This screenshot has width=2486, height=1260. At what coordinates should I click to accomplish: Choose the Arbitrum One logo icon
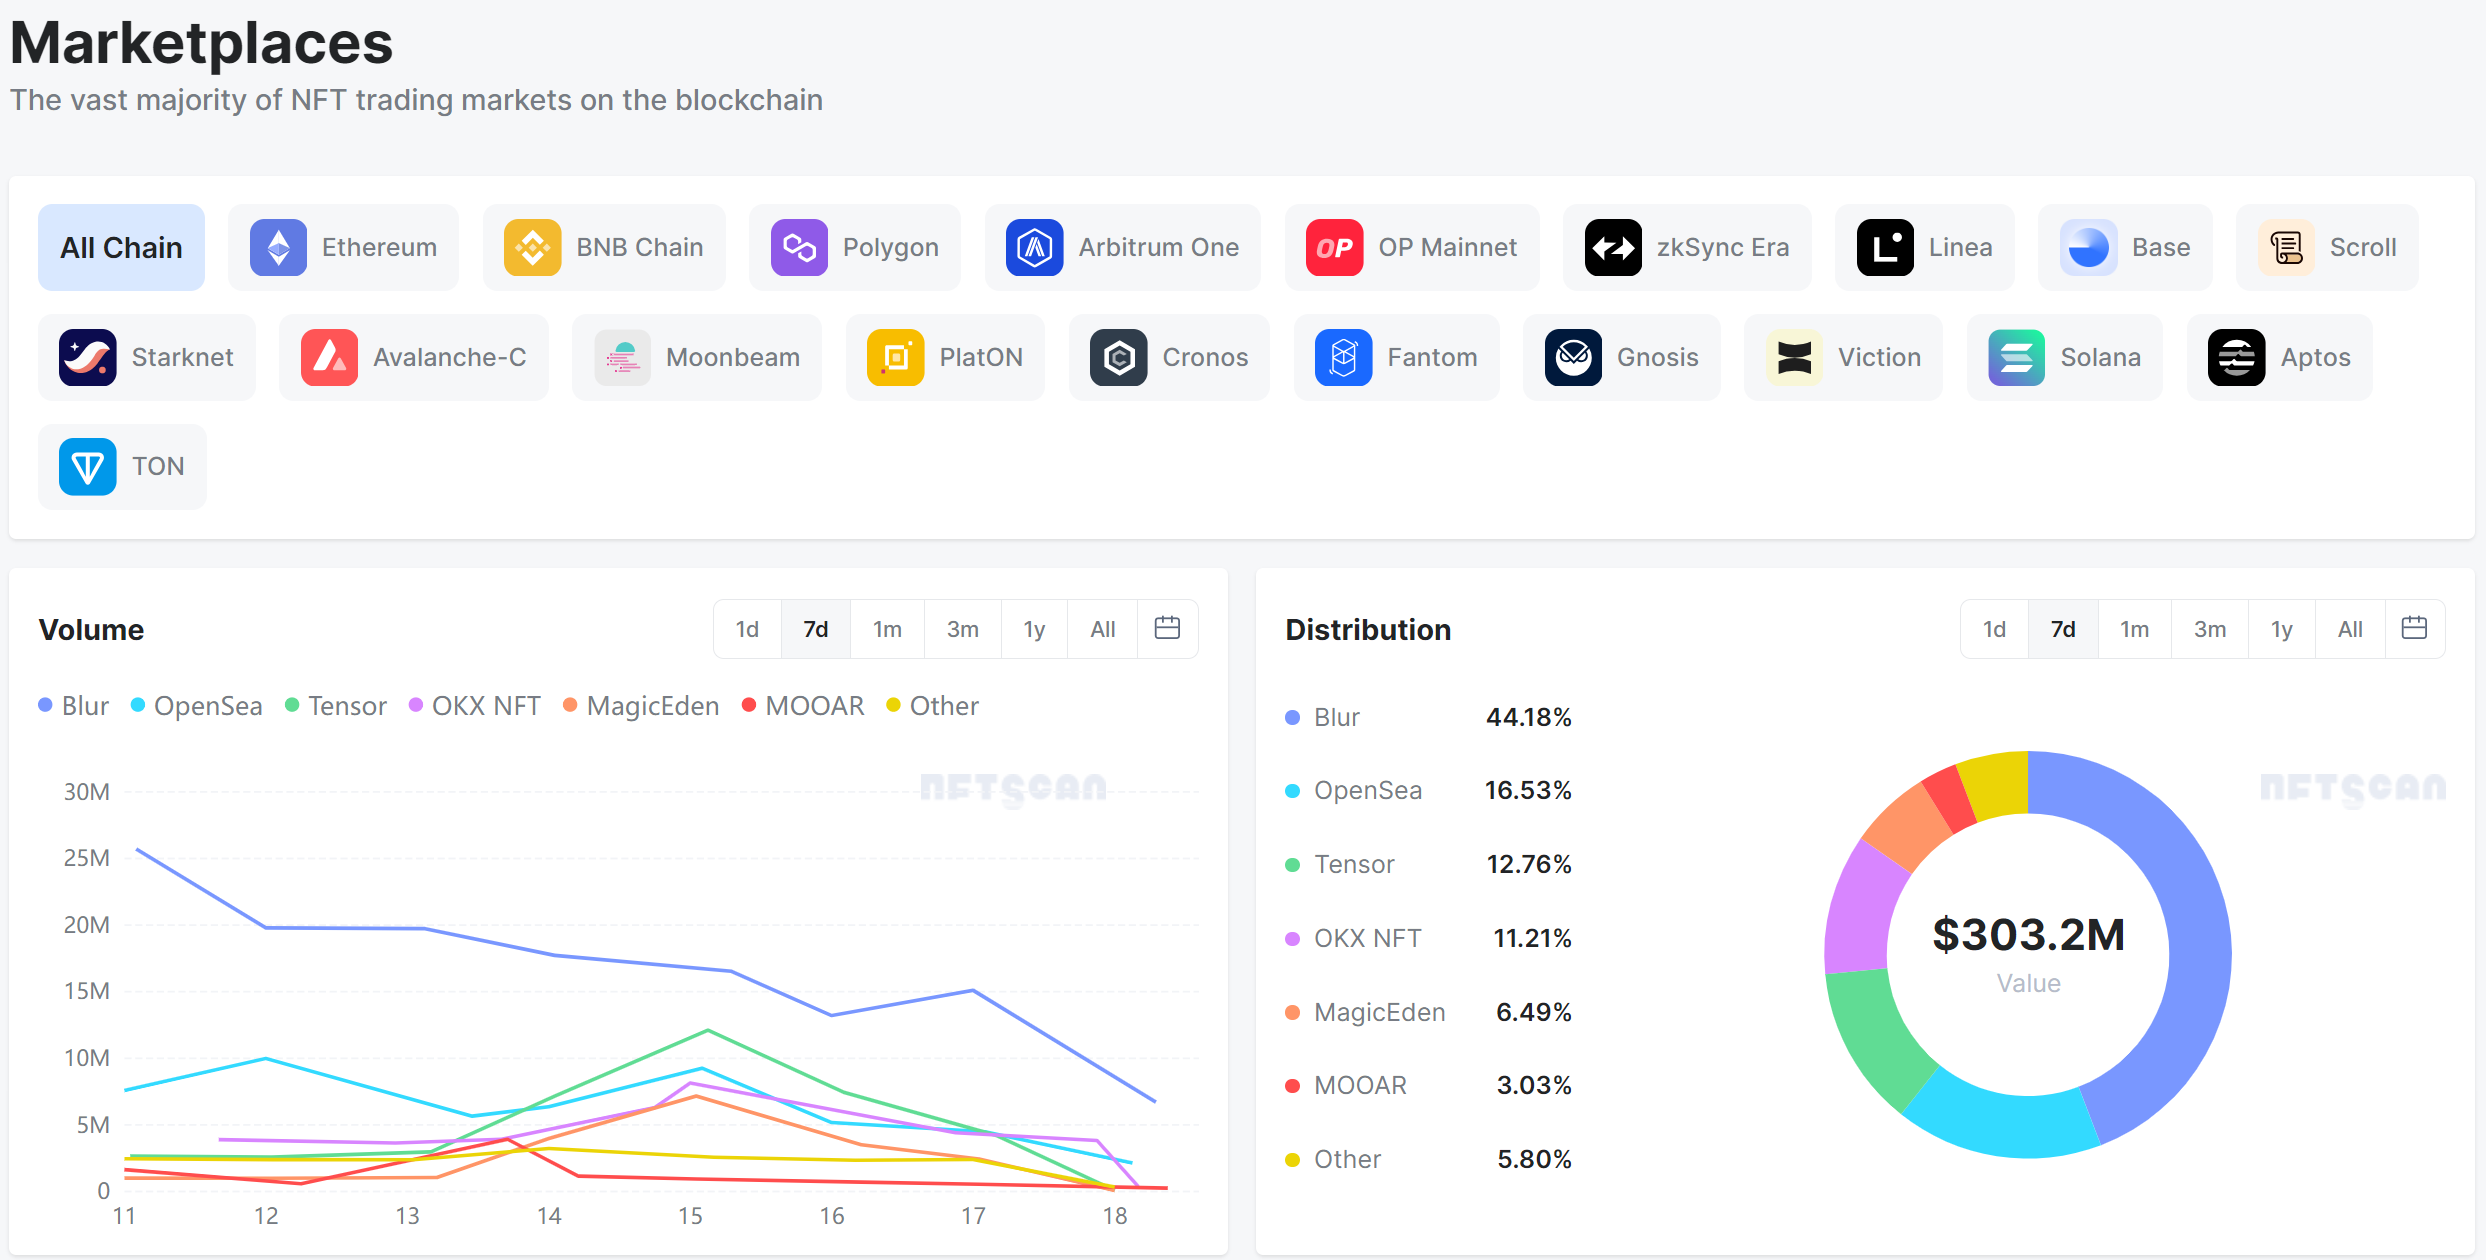tap(1034, 248)
